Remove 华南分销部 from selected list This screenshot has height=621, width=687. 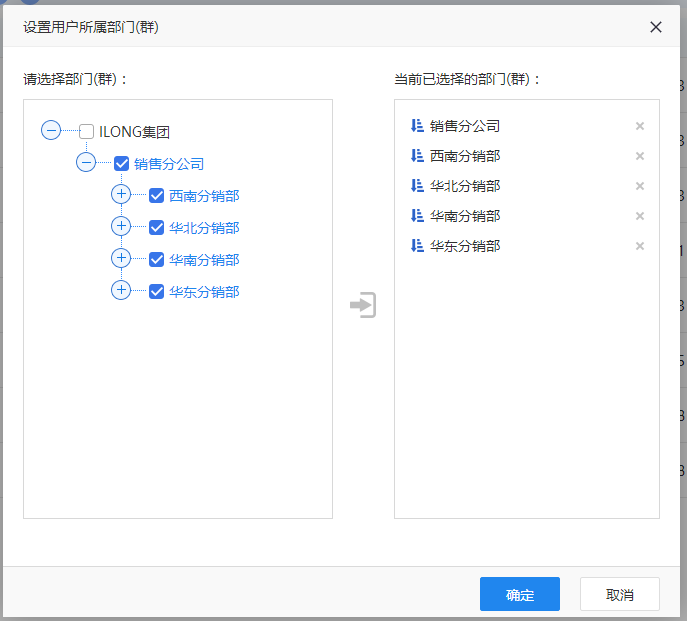[x=640, y=216]
